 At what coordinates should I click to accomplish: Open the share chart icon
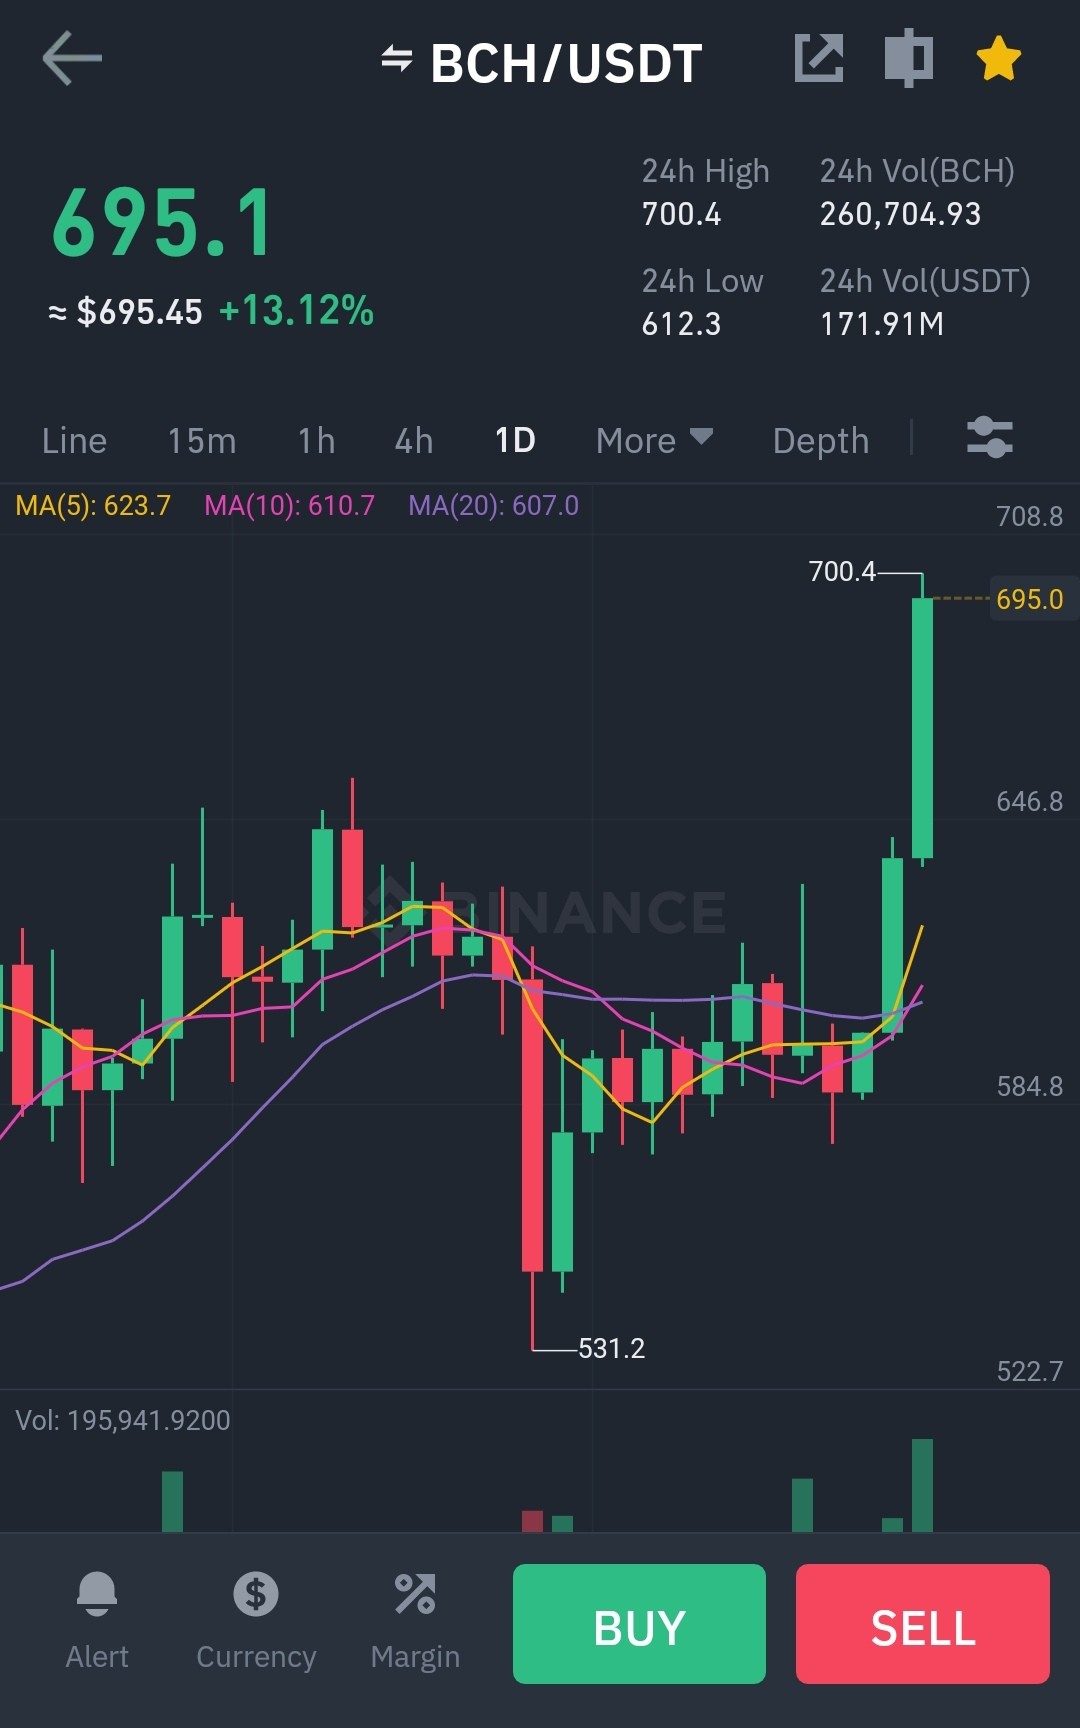819,58
